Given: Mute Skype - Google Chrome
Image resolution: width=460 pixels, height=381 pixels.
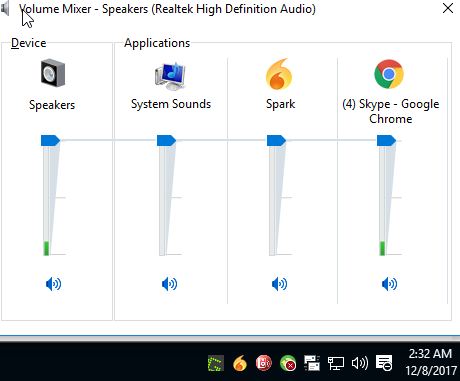Looking at the screenshot, I should pyautogui.click(x=389, y=284).
